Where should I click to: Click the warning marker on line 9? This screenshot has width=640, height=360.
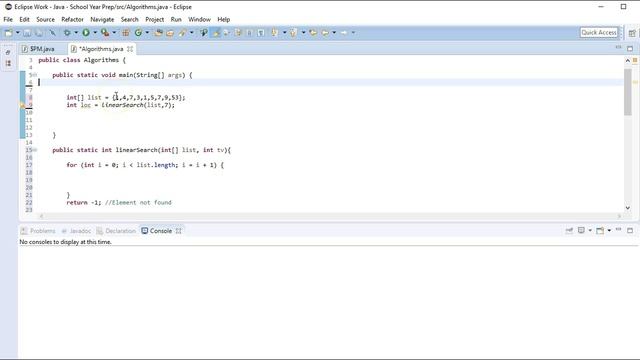[22, 105]
